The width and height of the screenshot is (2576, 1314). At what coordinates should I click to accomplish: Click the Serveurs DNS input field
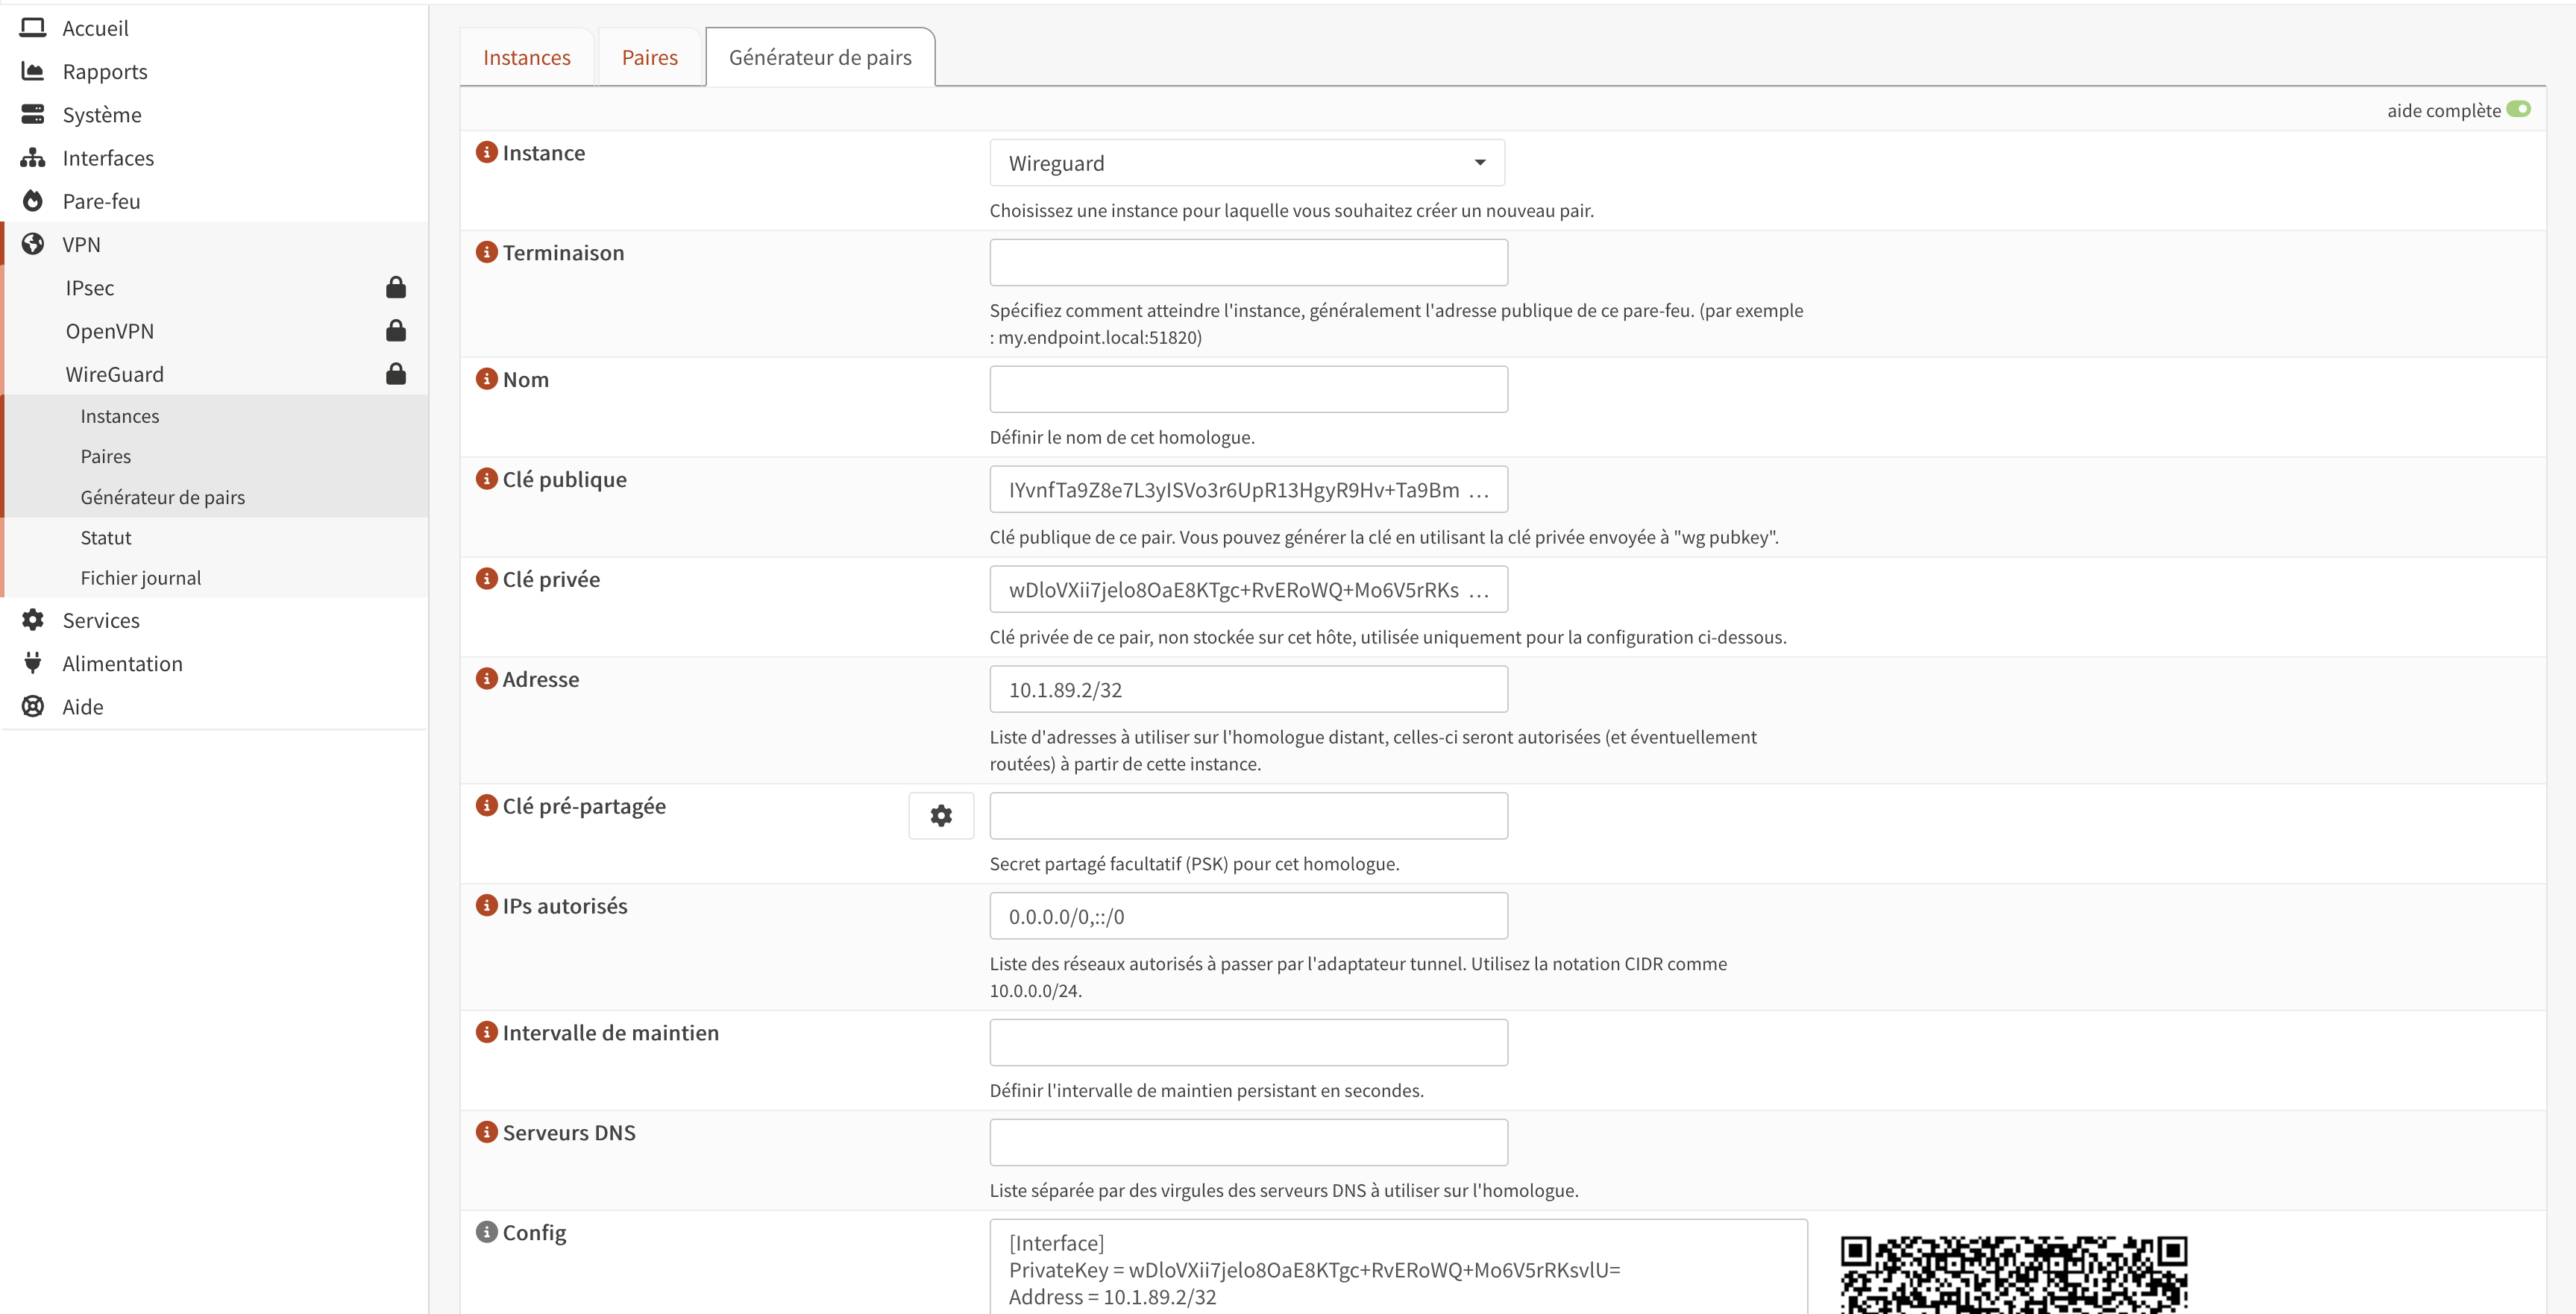pos(1248,1142)
